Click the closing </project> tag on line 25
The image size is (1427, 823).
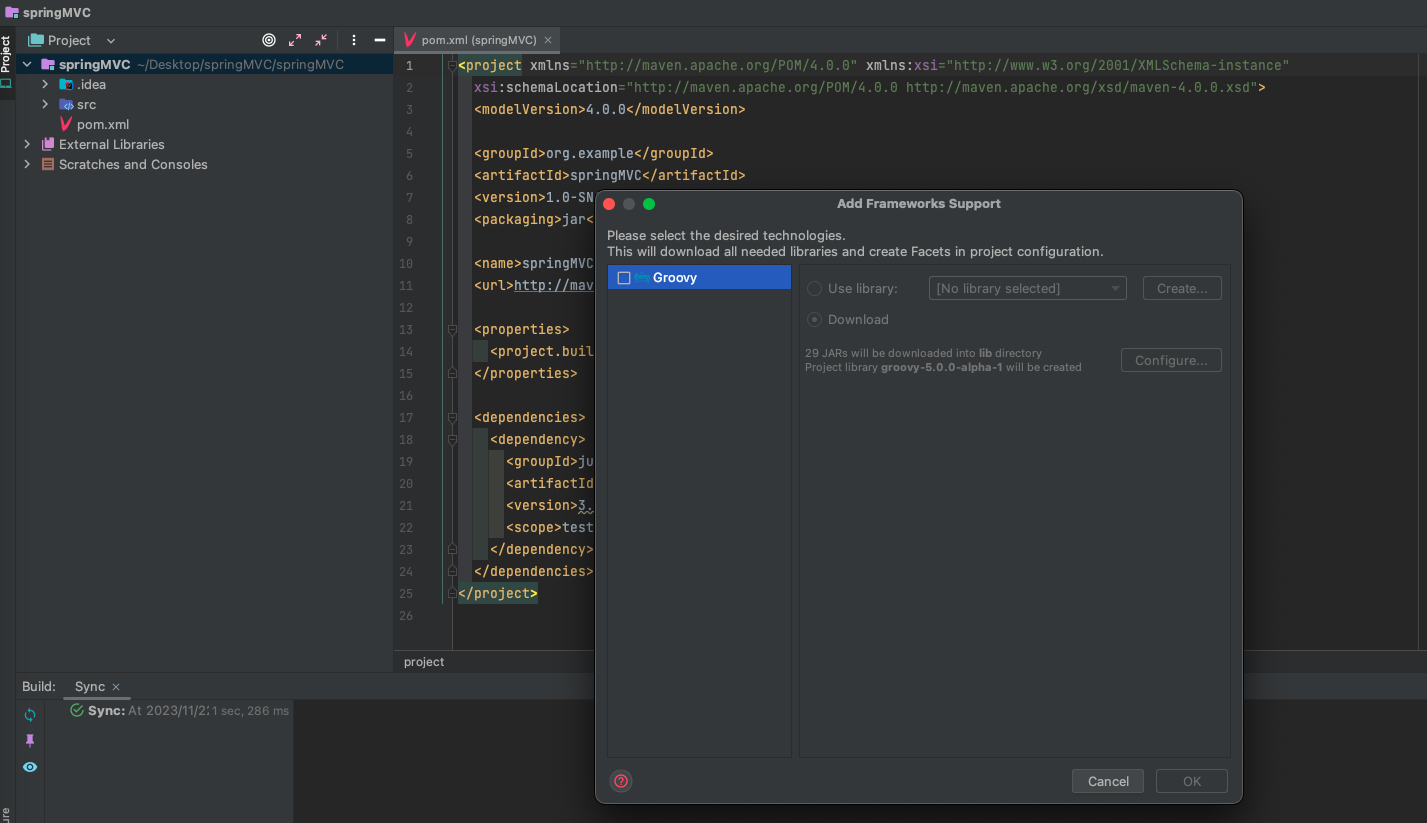tap(497, 593)
